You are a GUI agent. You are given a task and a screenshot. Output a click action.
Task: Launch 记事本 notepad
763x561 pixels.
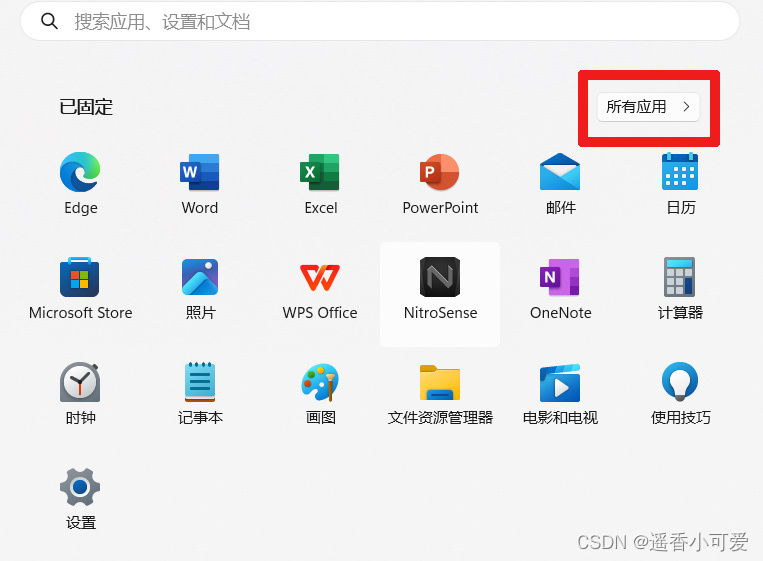[200, 382]
